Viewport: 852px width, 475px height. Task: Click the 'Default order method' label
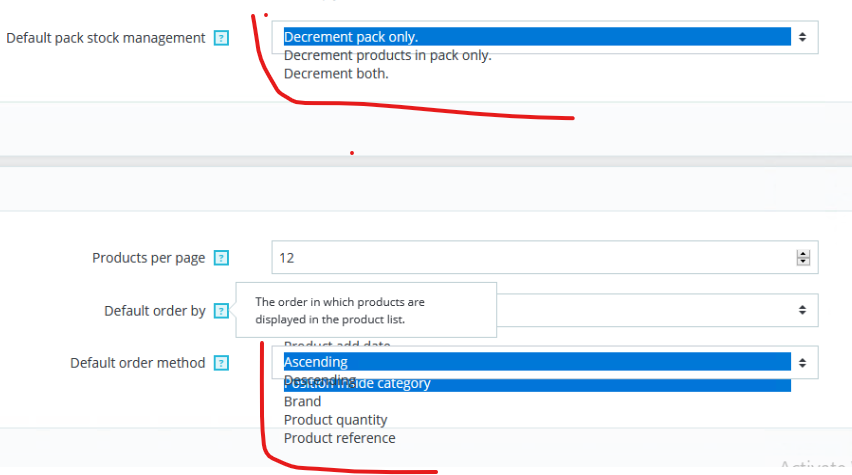[x=137, y=363]
